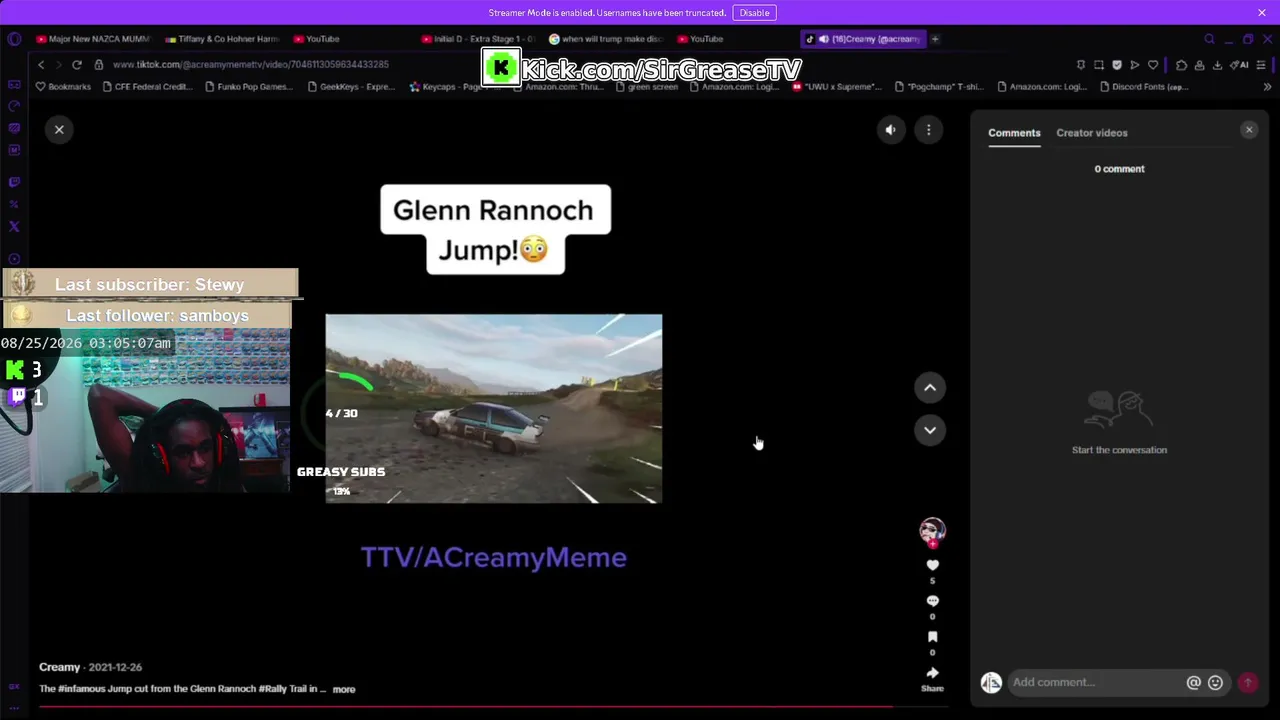
Task: Take a browser snapshot with the capture icon
Action: [x=1099, y=65]
